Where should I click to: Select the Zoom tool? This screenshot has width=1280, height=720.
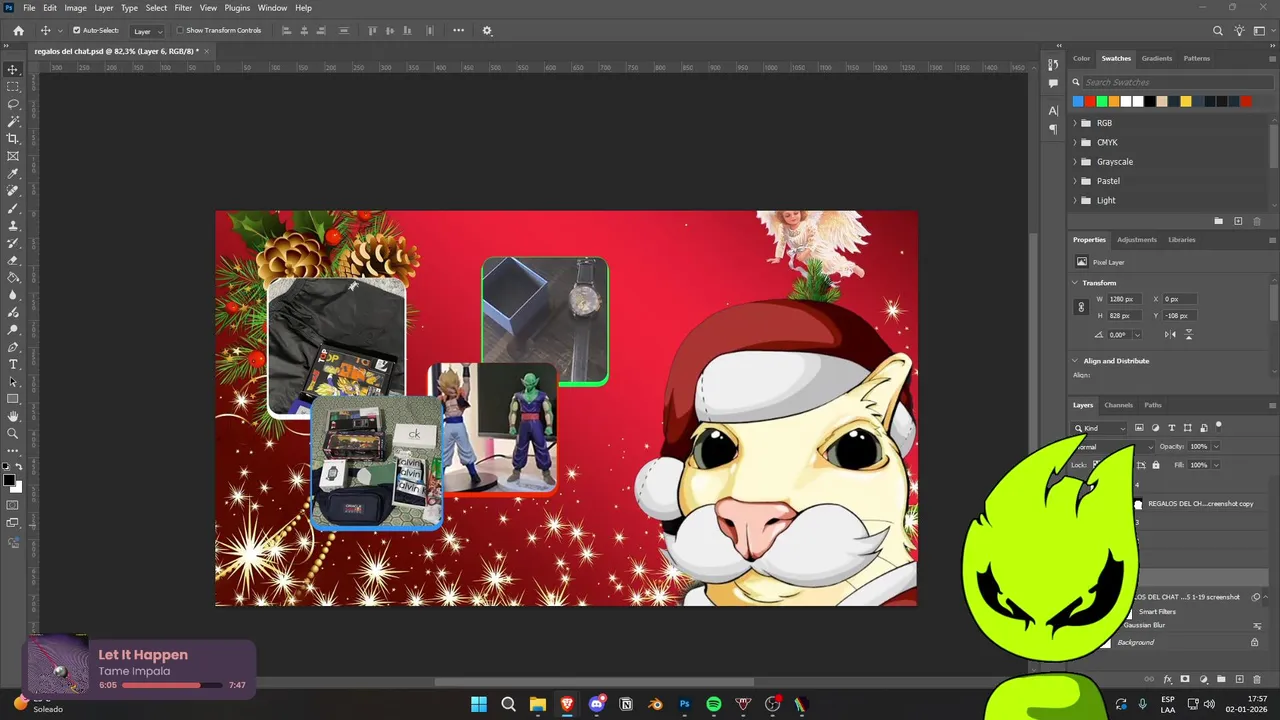click(13, 433)
